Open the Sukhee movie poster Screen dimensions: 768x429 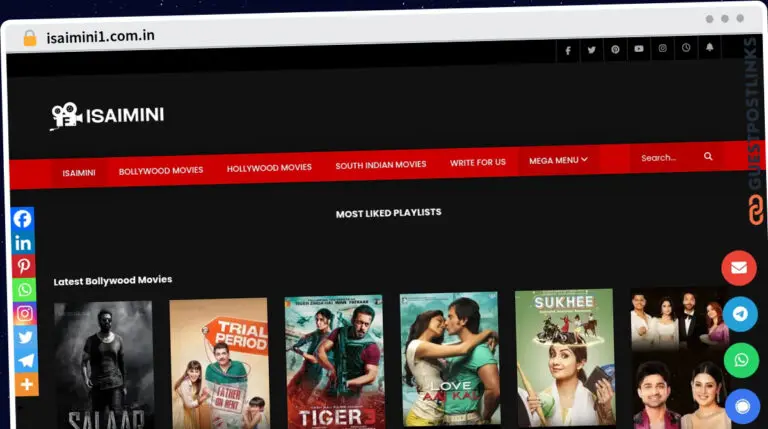565,357
